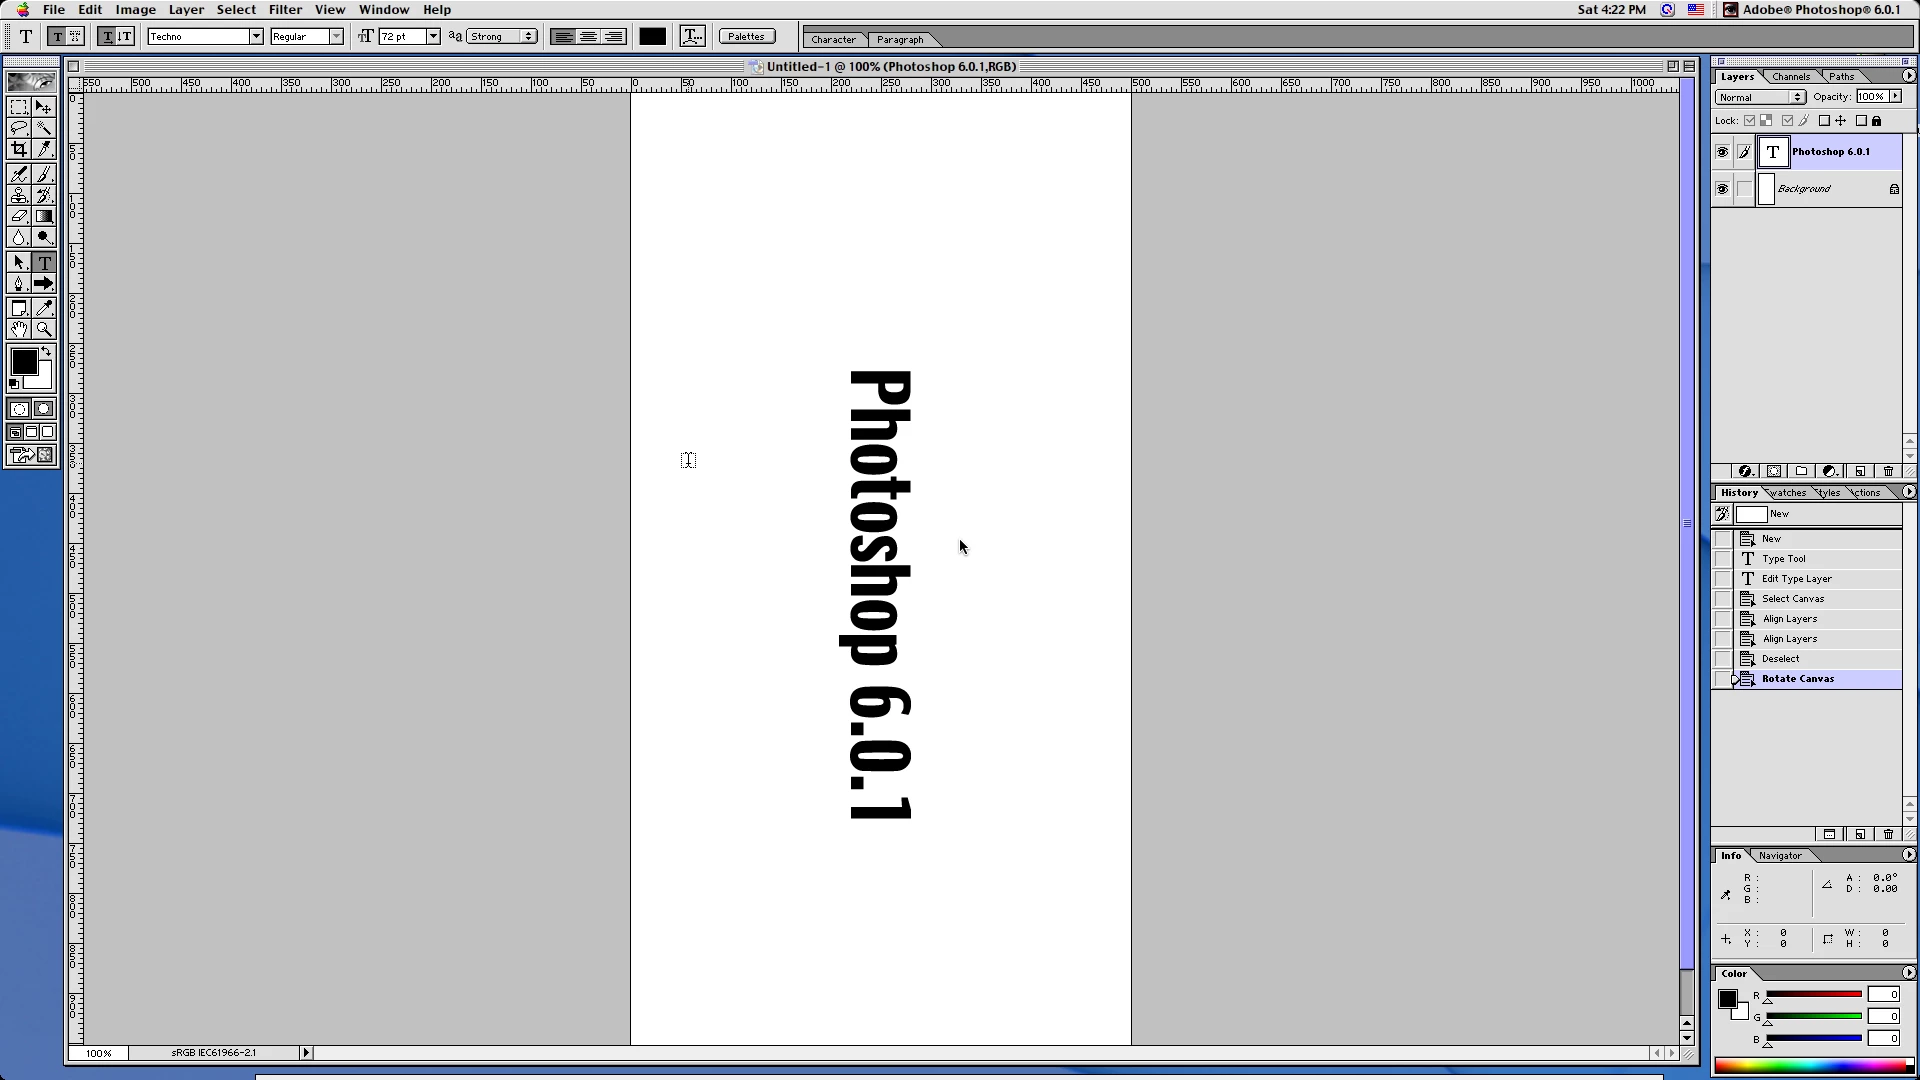Switch to the Channels tab

[1790, 76]
